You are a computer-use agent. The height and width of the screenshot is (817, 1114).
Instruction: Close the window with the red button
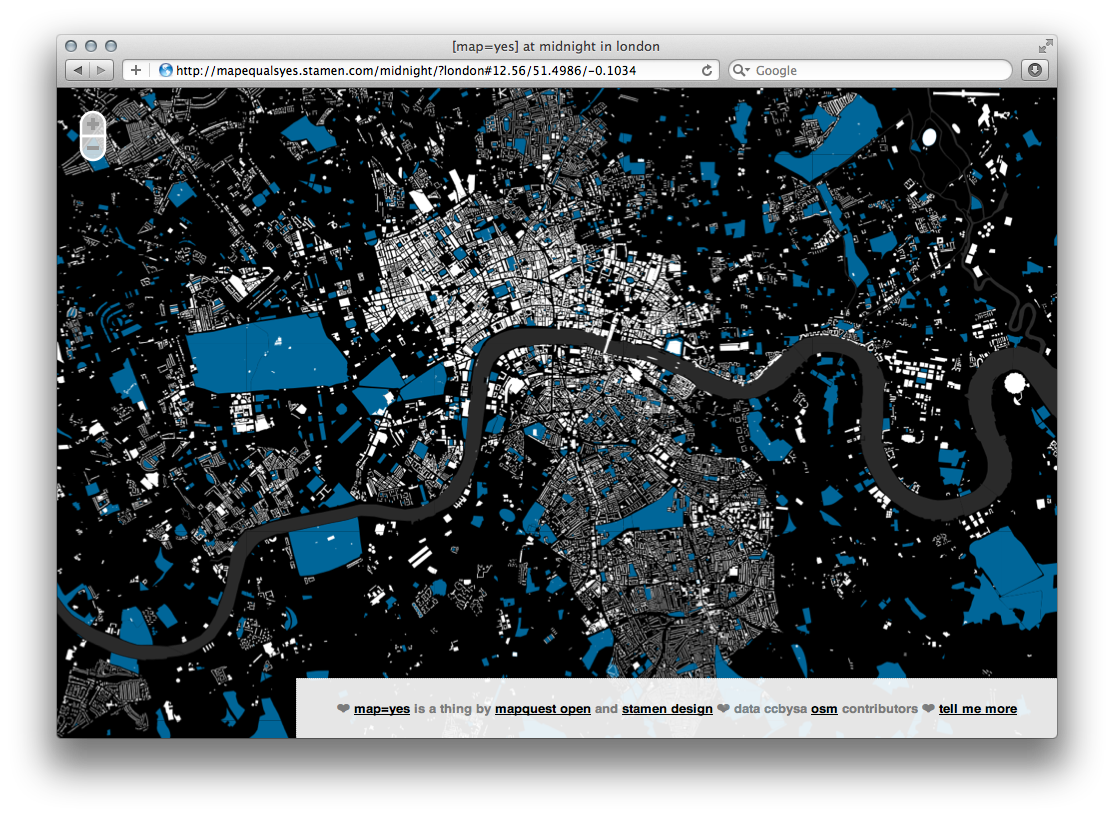point(71,46)
